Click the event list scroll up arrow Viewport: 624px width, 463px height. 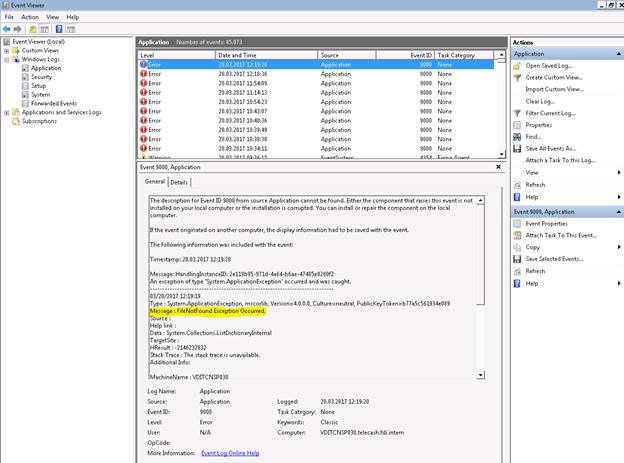pyautogui.click(x=501, y=55)
